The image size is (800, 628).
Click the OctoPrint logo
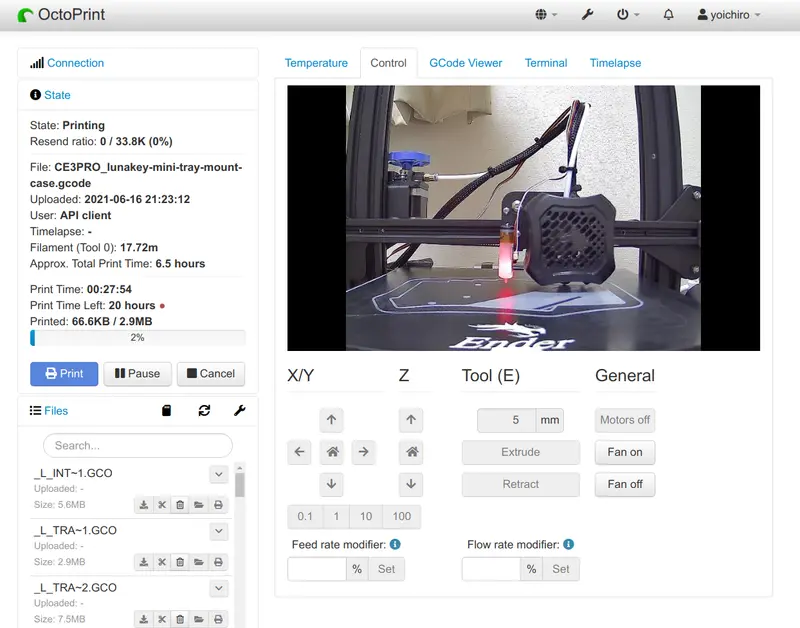(61, 15)
